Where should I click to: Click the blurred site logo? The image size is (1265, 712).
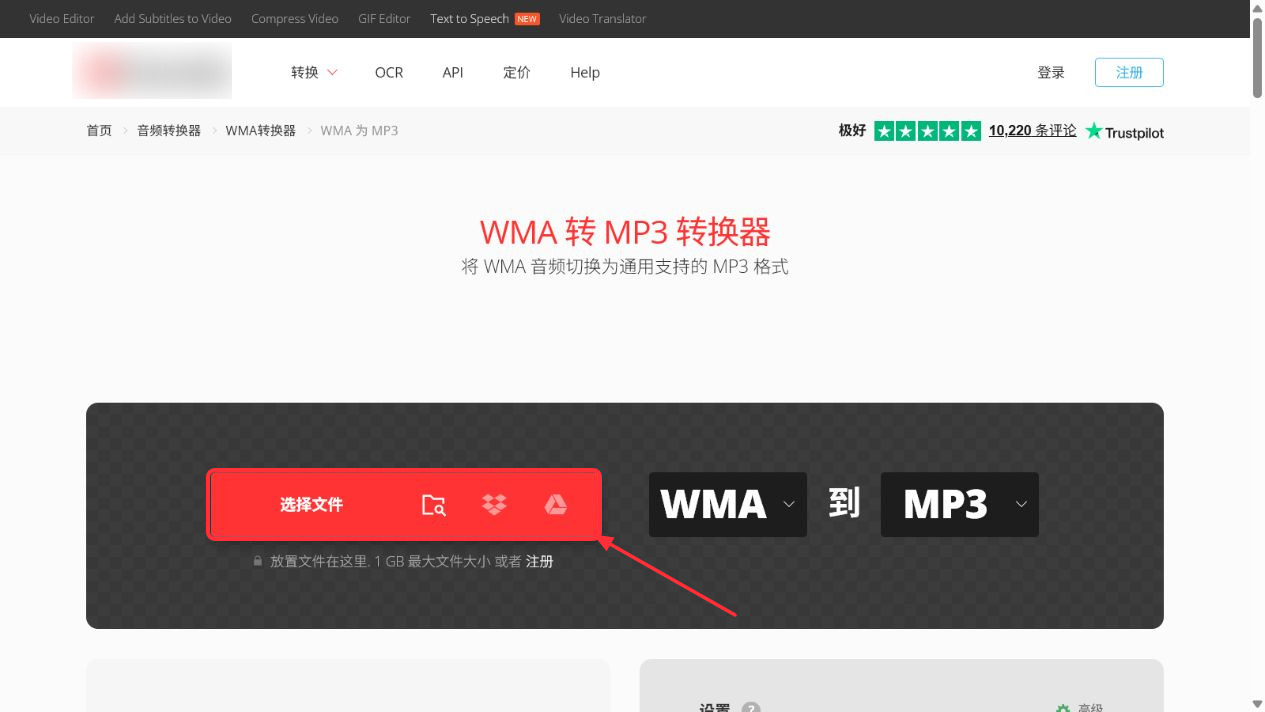coord(152,71)
